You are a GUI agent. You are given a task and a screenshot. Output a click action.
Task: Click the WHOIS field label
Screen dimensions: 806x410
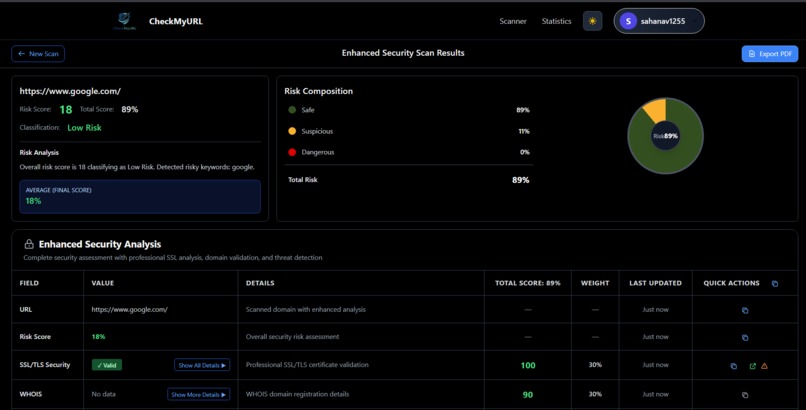31,394
